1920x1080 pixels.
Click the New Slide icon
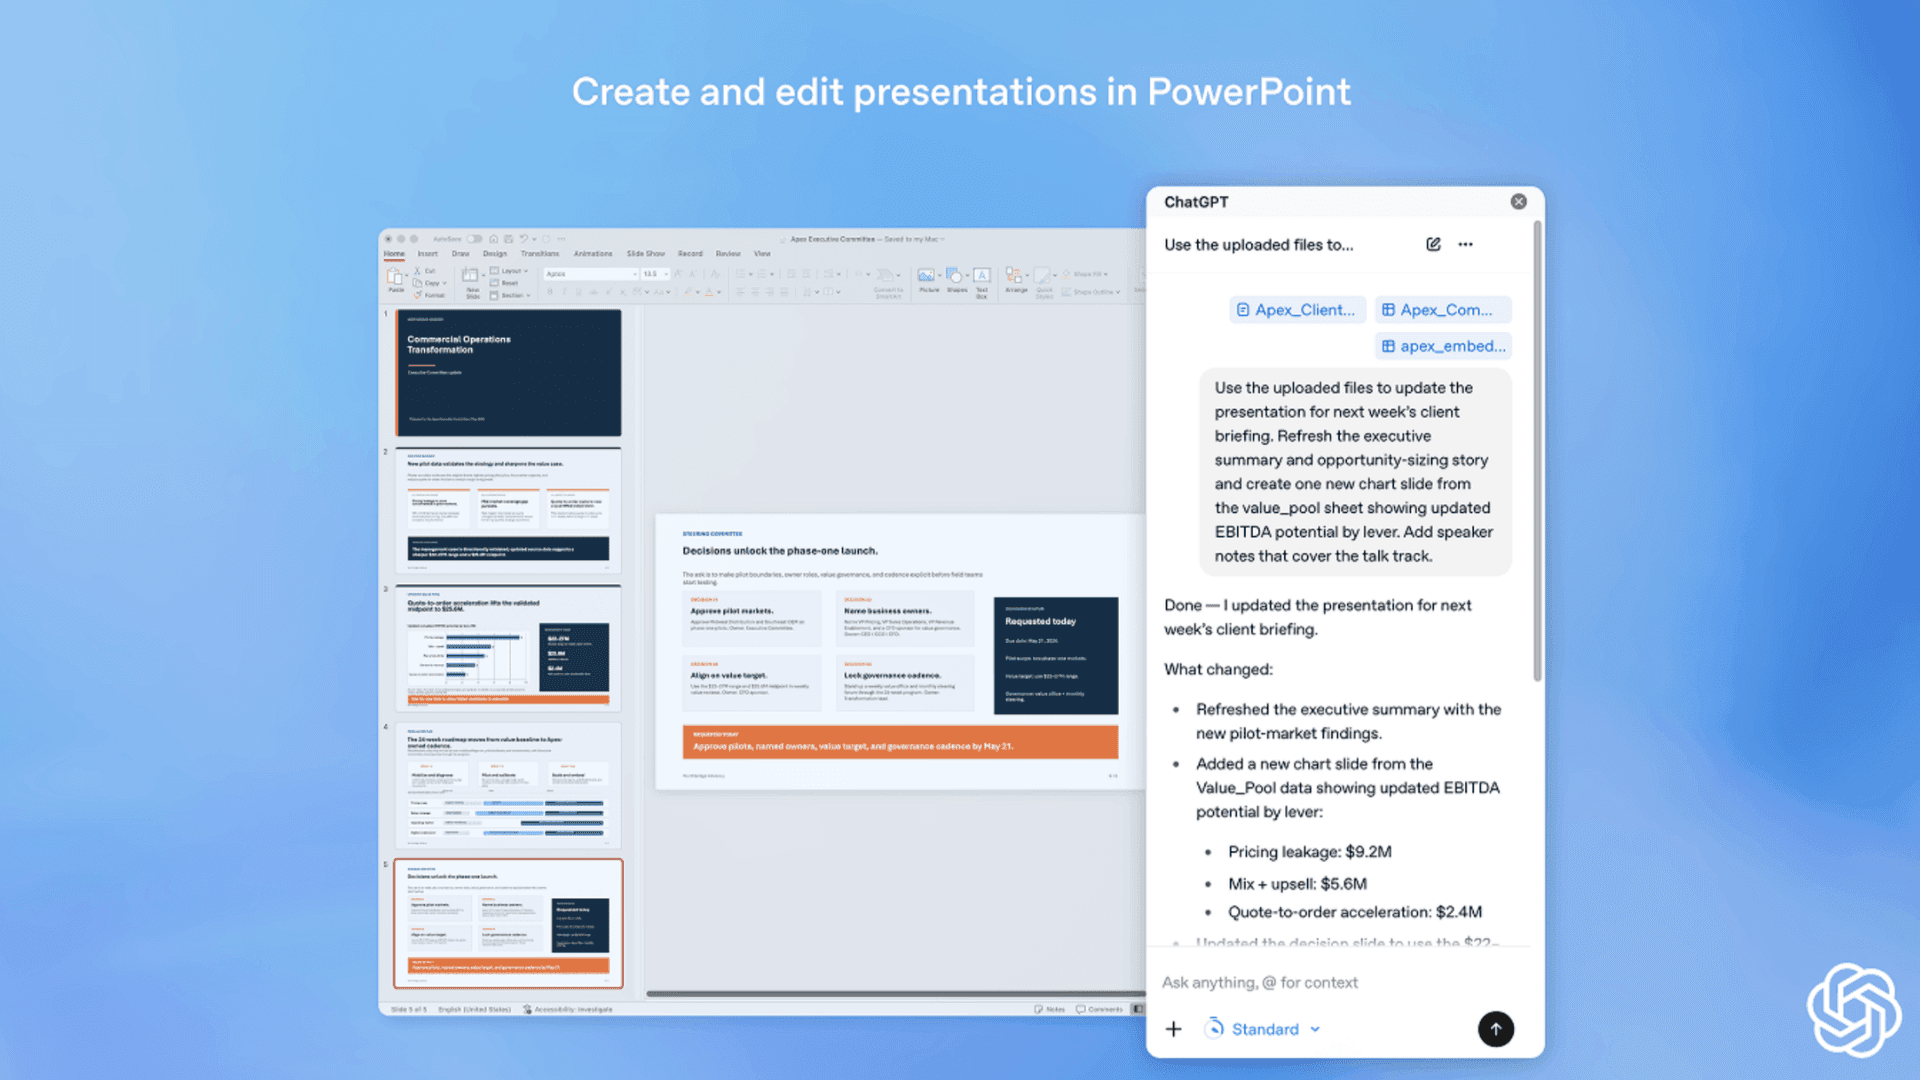tap(470, 274)
